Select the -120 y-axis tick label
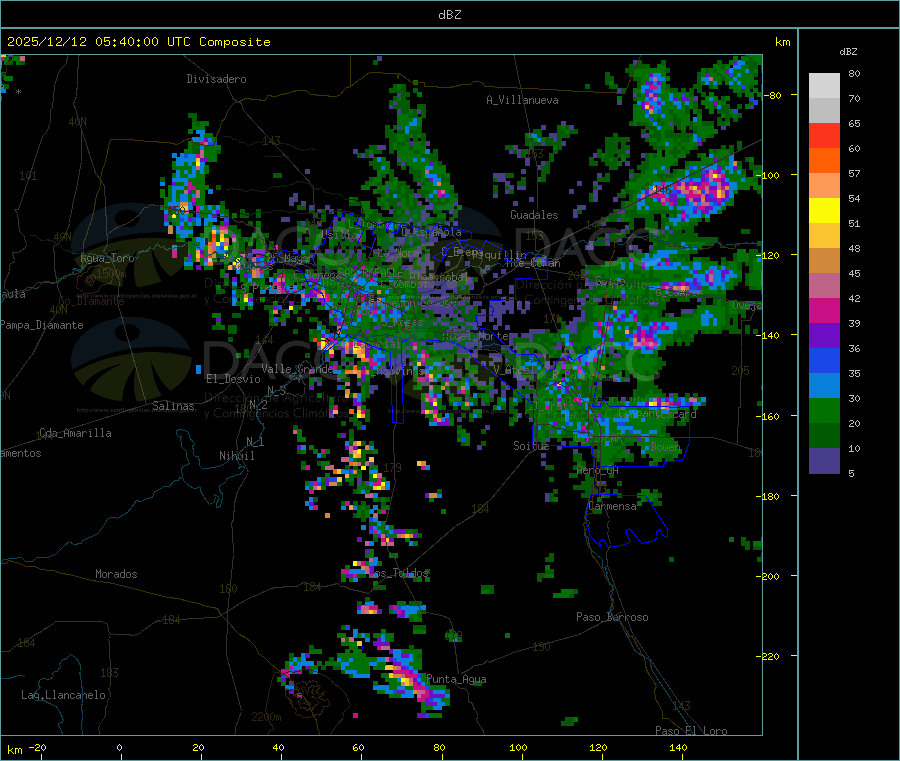 click(x=769, y=255)
